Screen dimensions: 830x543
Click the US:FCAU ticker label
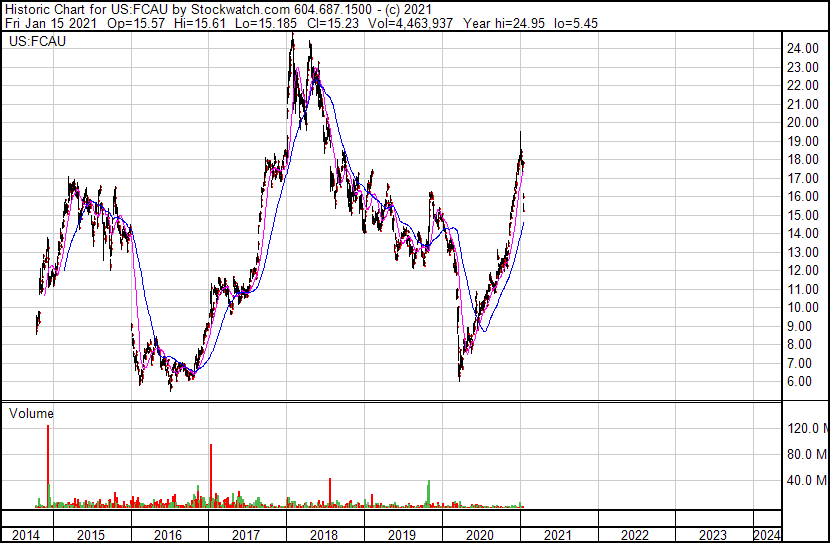coord(37,41)
